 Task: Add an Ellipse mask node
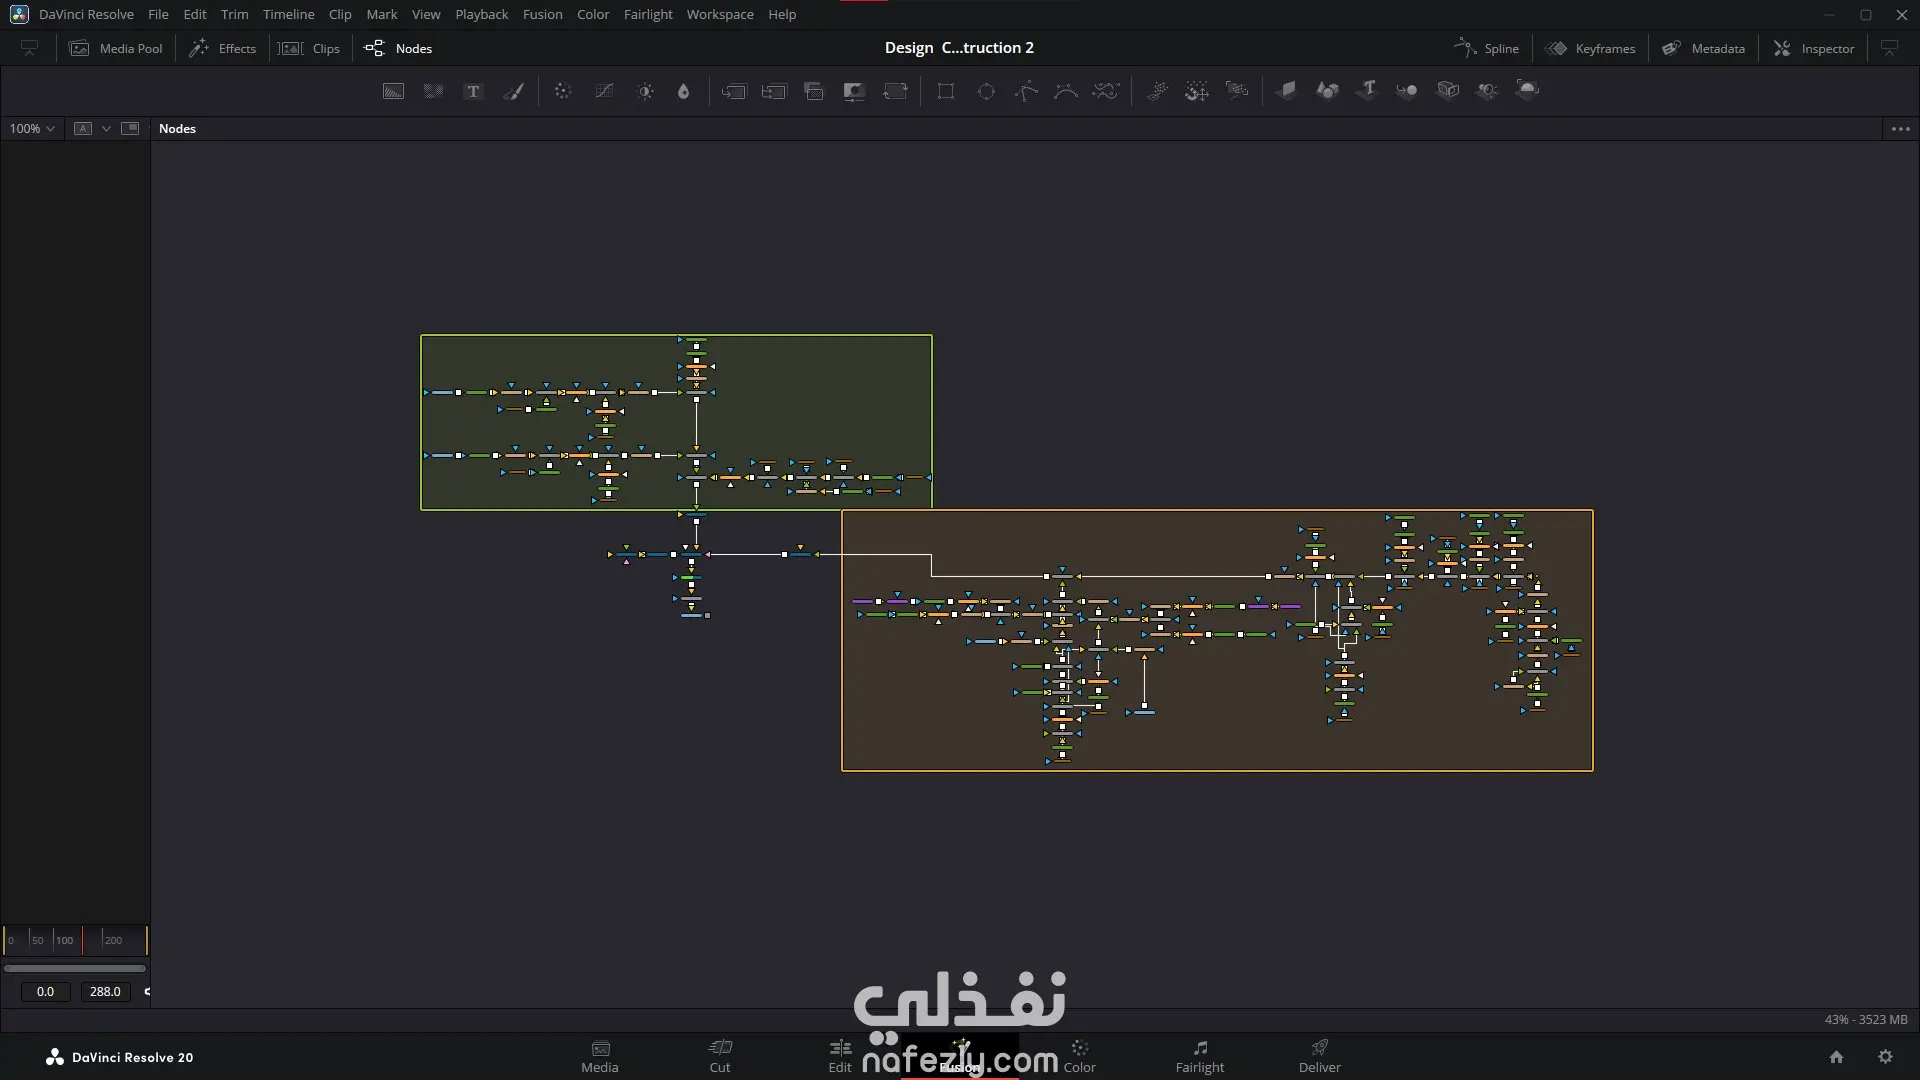click(986, 91)
